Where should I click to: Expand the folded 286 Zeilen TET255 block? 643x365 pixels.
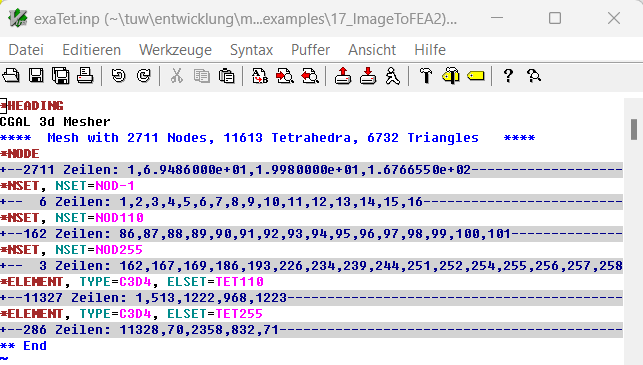coord(311,330)
